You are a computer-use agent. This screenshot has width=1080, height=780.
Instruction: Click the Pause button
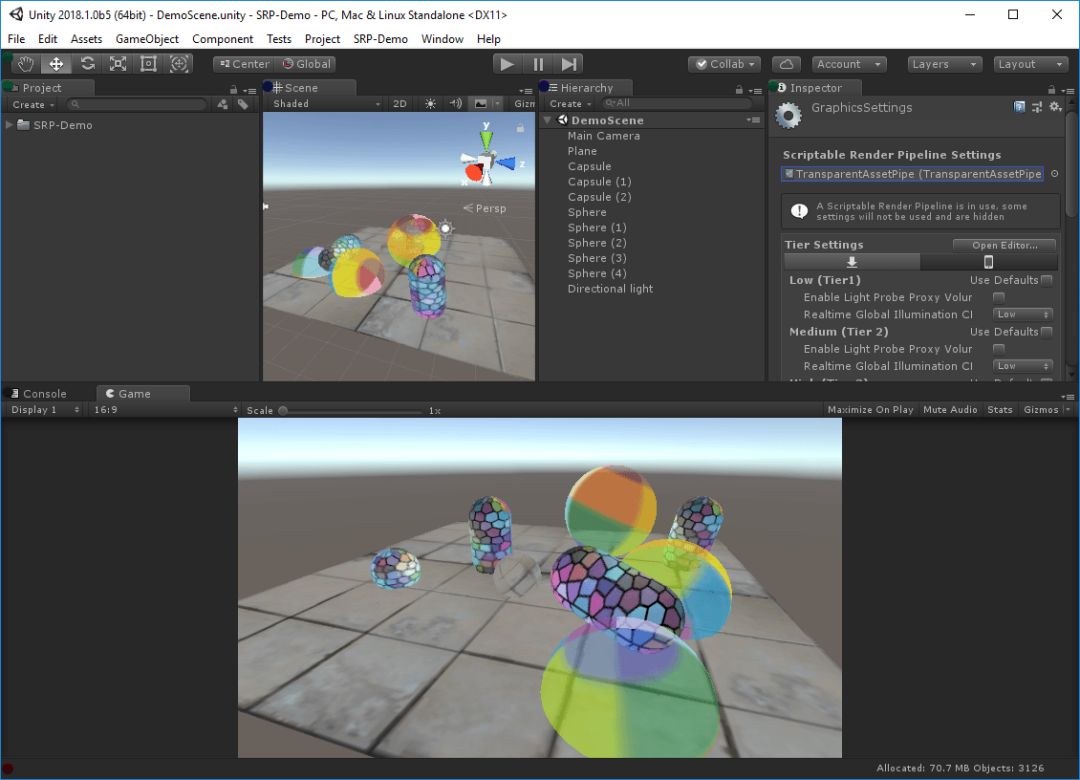coord(538,64)
